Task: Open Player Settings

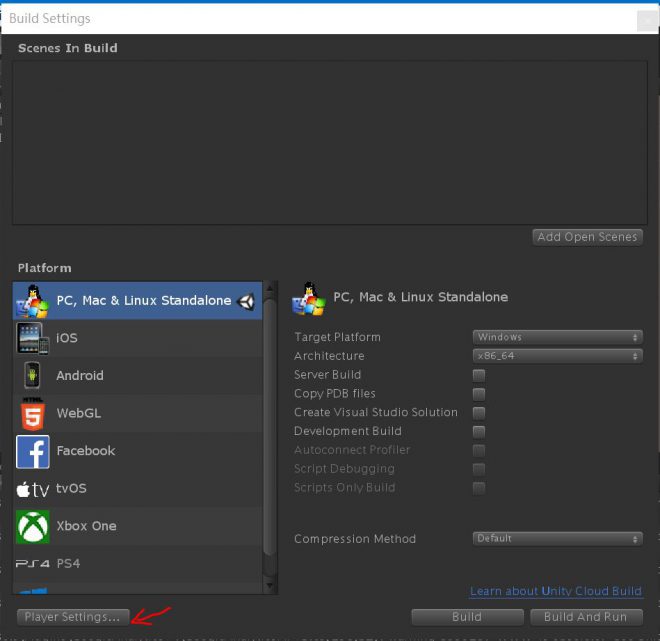Action: click(x=72, y=617)
